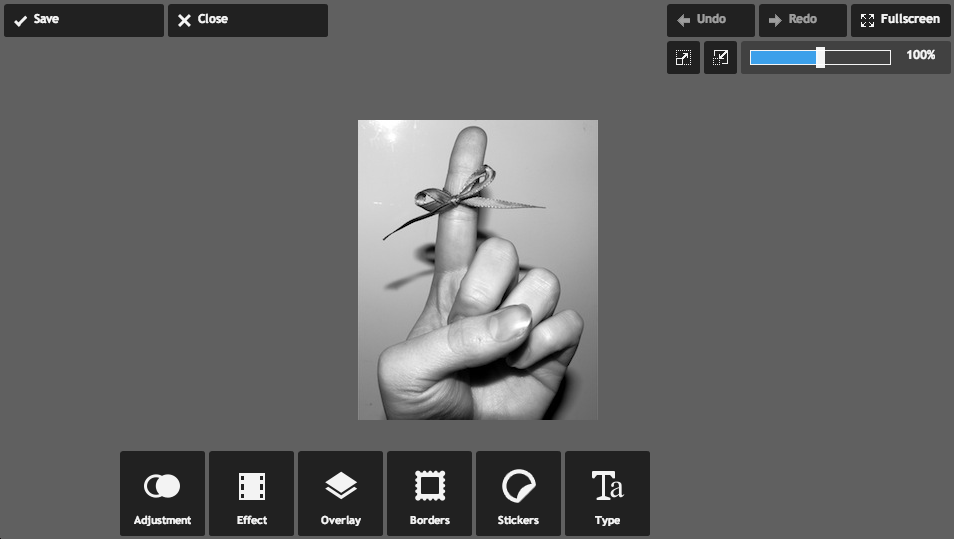
Task: Click the shrink zoom icon
Action: (x=720, y=58)
